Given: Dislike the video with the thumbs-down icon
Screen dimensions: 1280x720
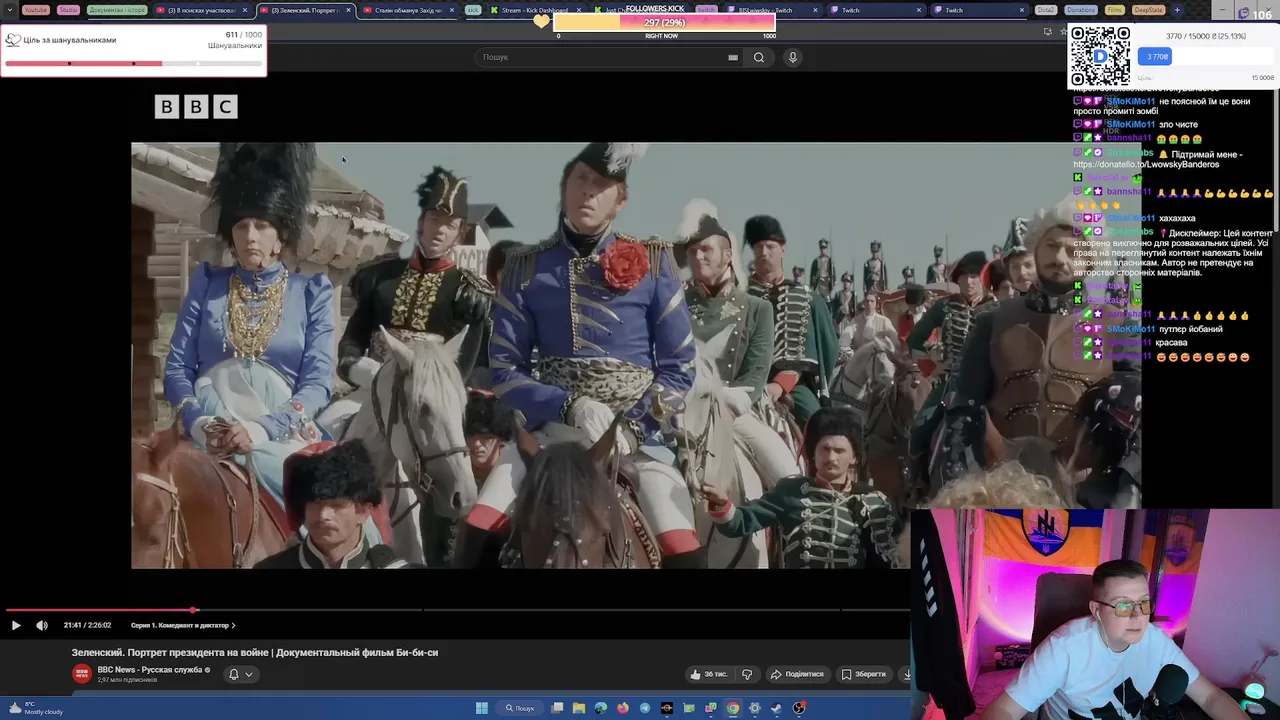Looking at the screenshot, I should (747, 674).
